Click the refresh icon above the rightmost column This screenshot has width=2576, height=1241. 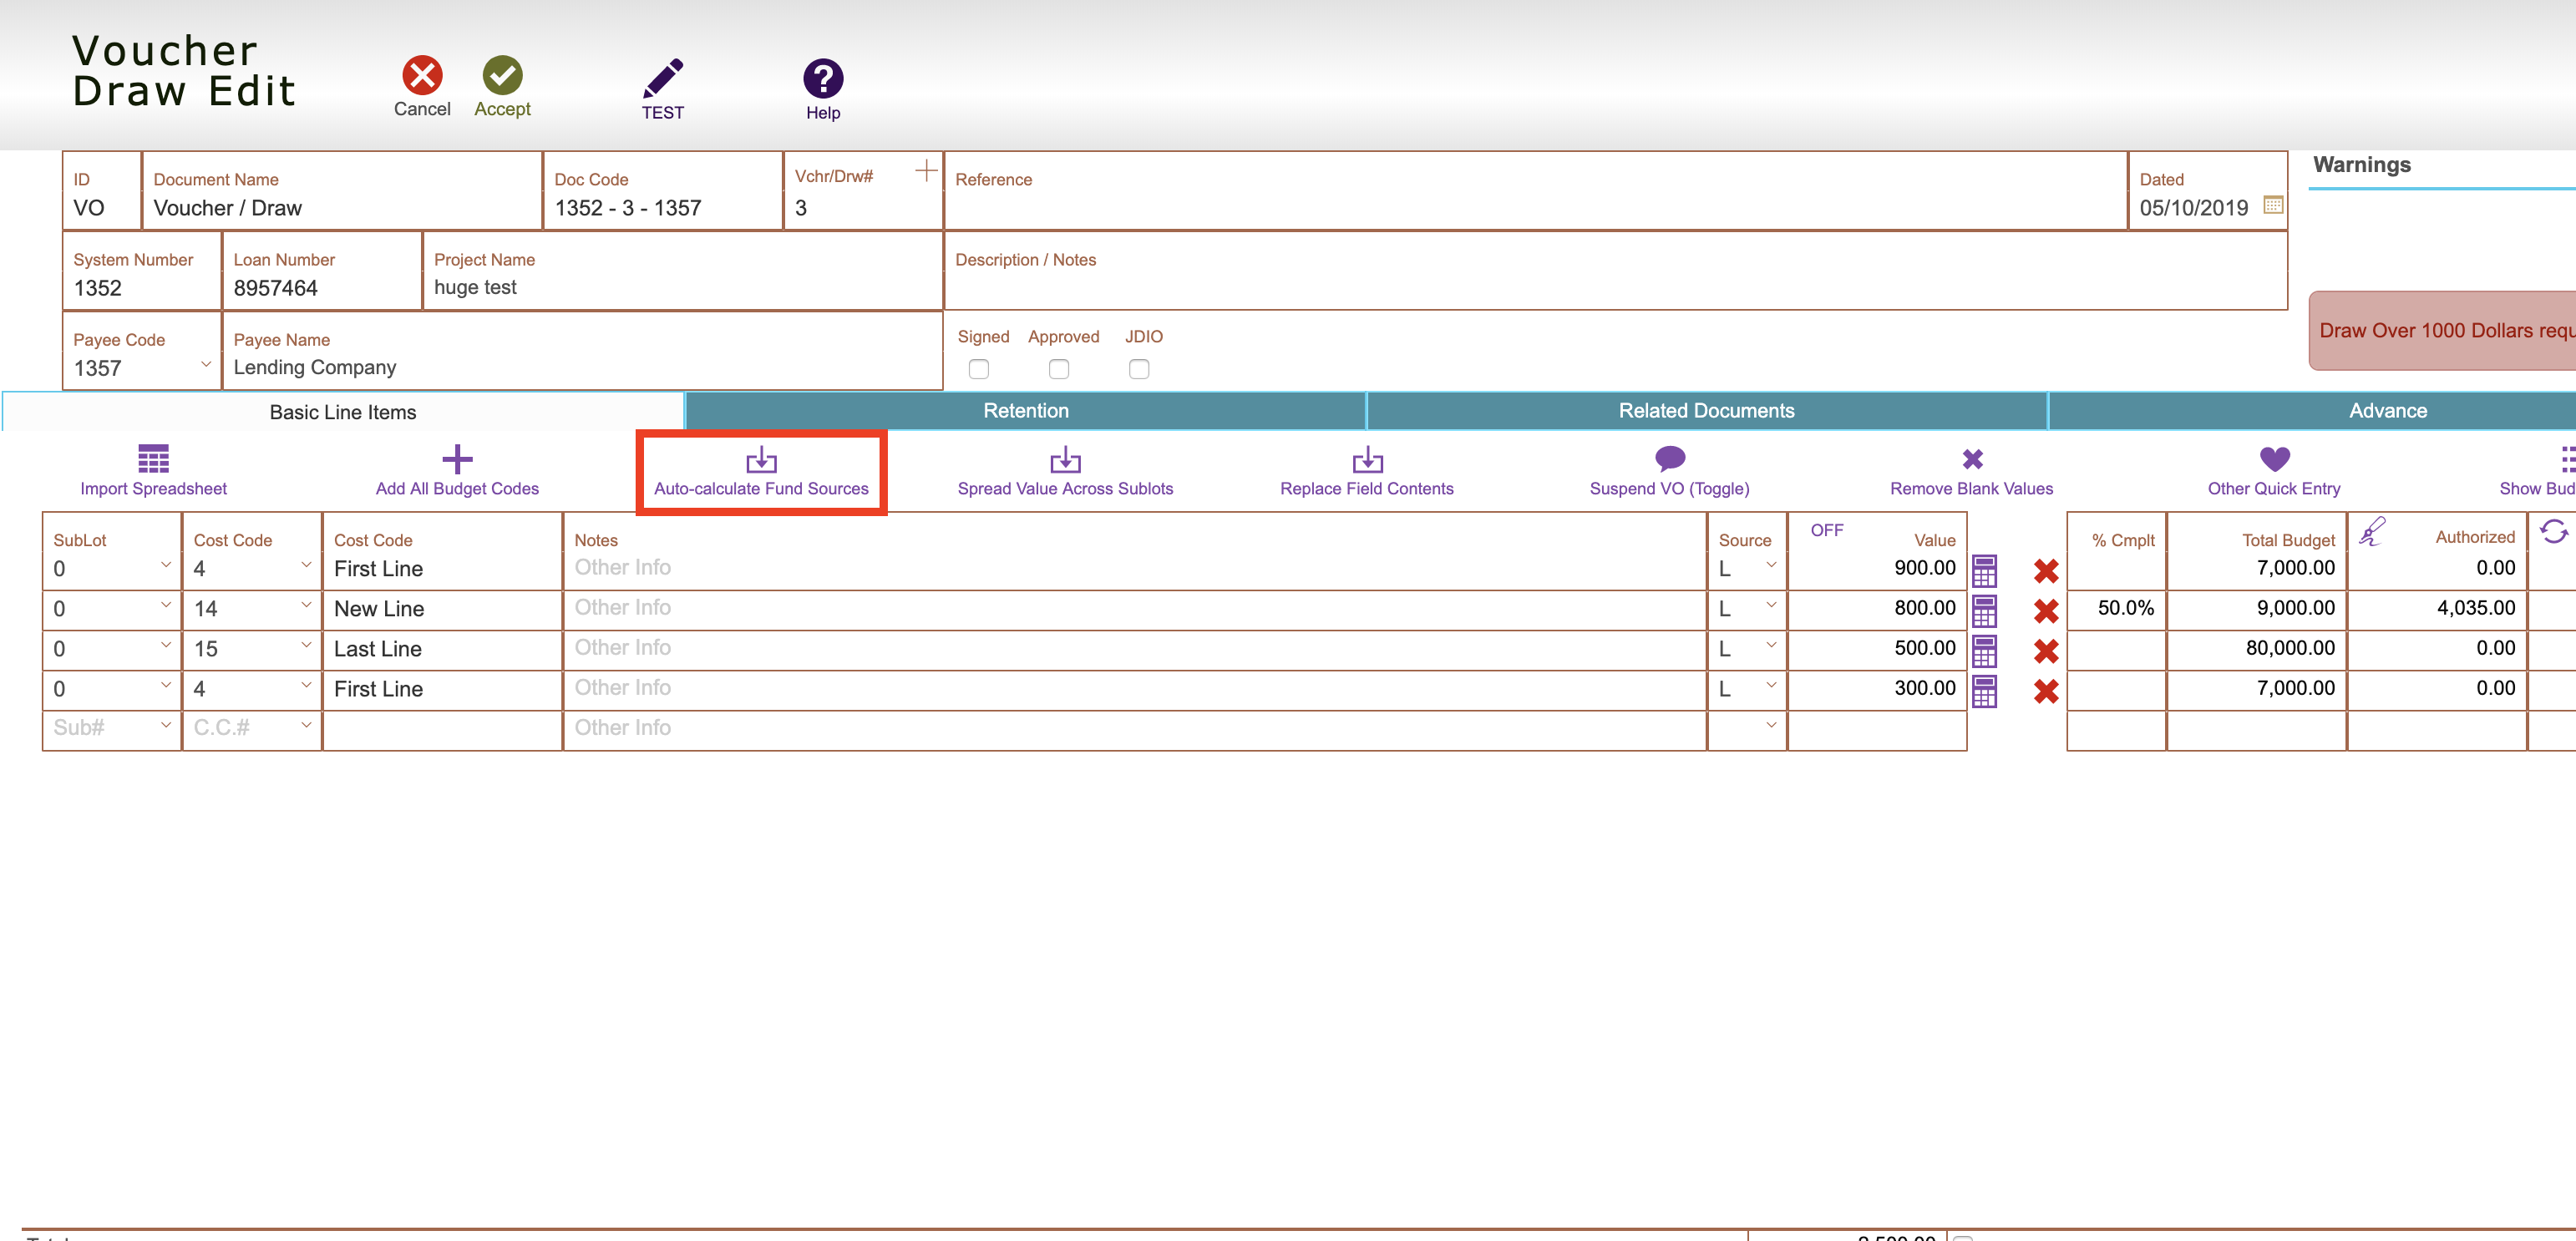click(x=2554, y=533)
